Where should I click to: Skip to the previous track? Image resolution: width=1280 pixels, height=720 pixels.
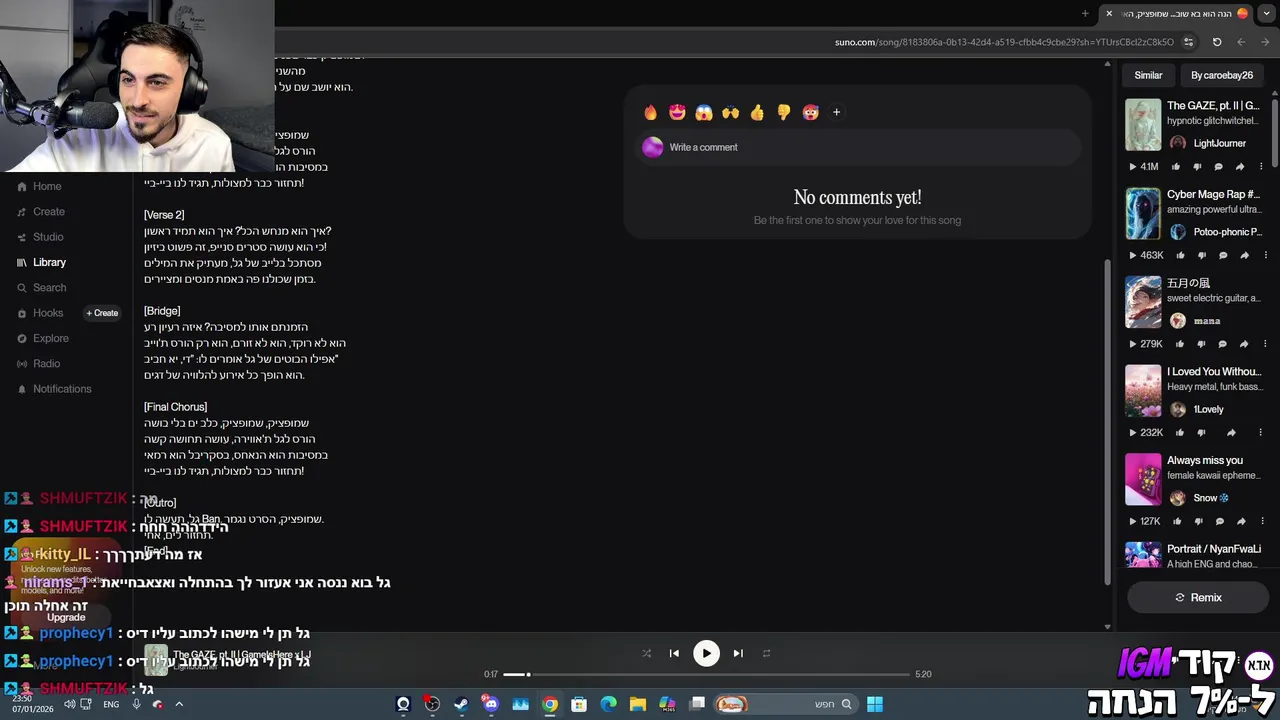[x=674, y=653]
